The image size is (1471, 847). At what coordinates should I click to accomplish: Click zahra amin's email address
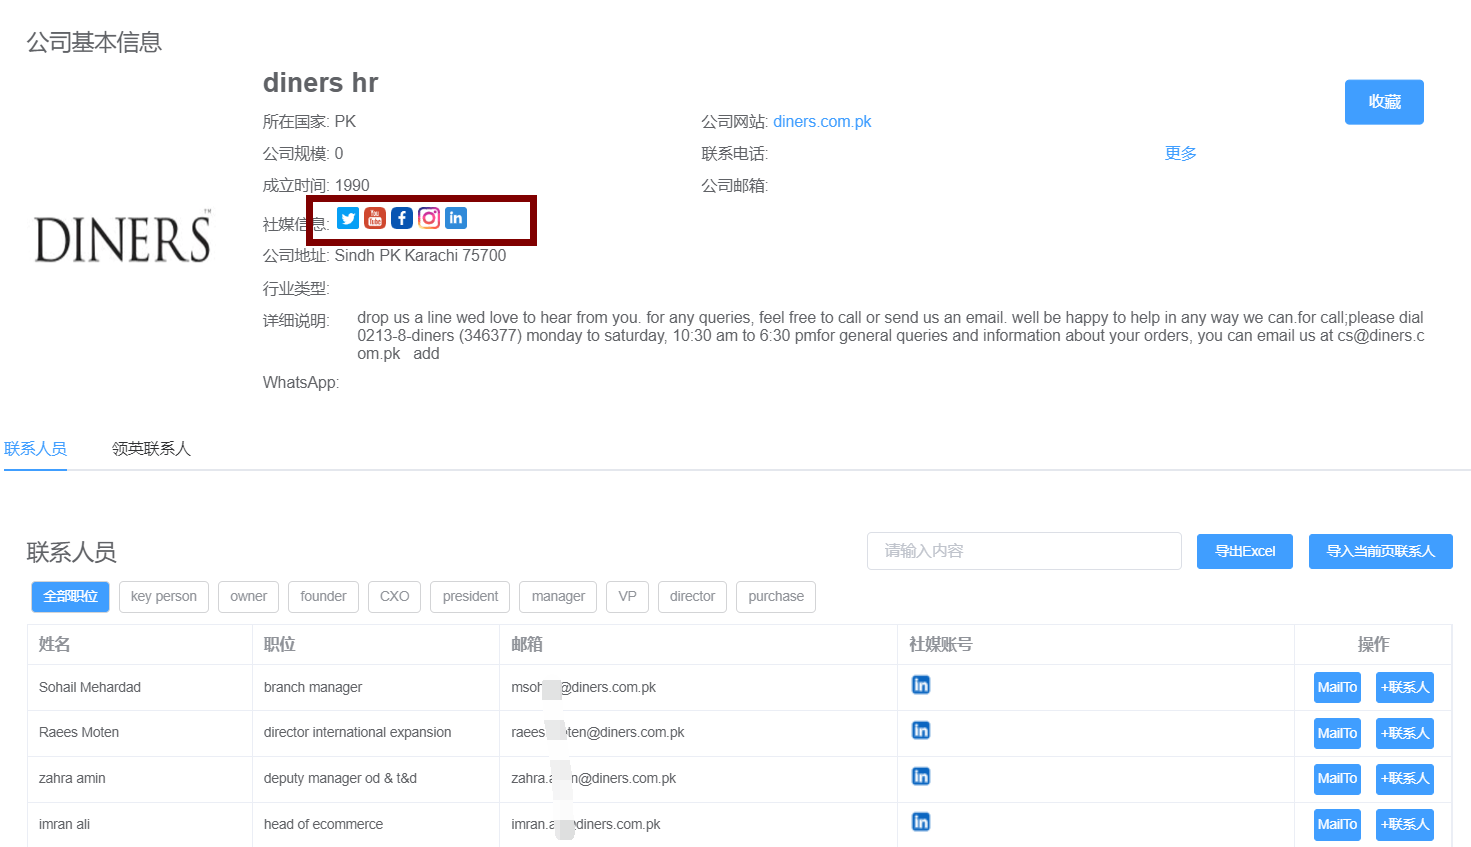pyautogui.click(x=594, y=778)
